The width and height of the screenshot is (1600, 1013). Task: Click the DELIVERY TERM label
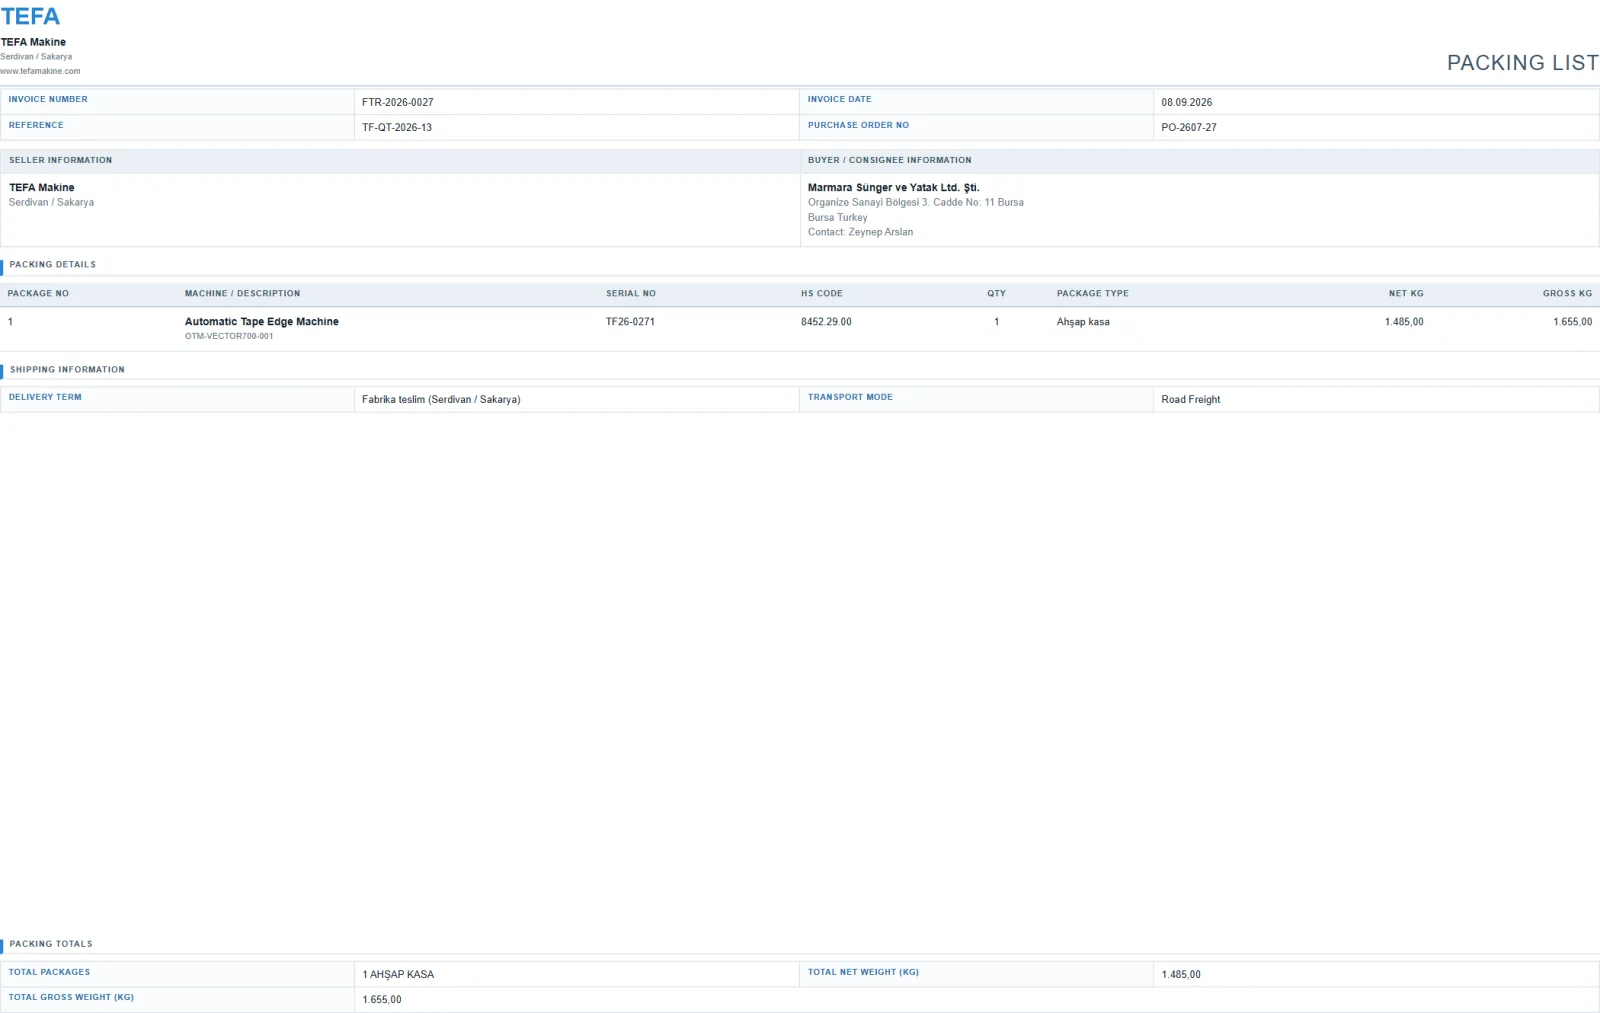pyautogui.click(x=45, y=397)
